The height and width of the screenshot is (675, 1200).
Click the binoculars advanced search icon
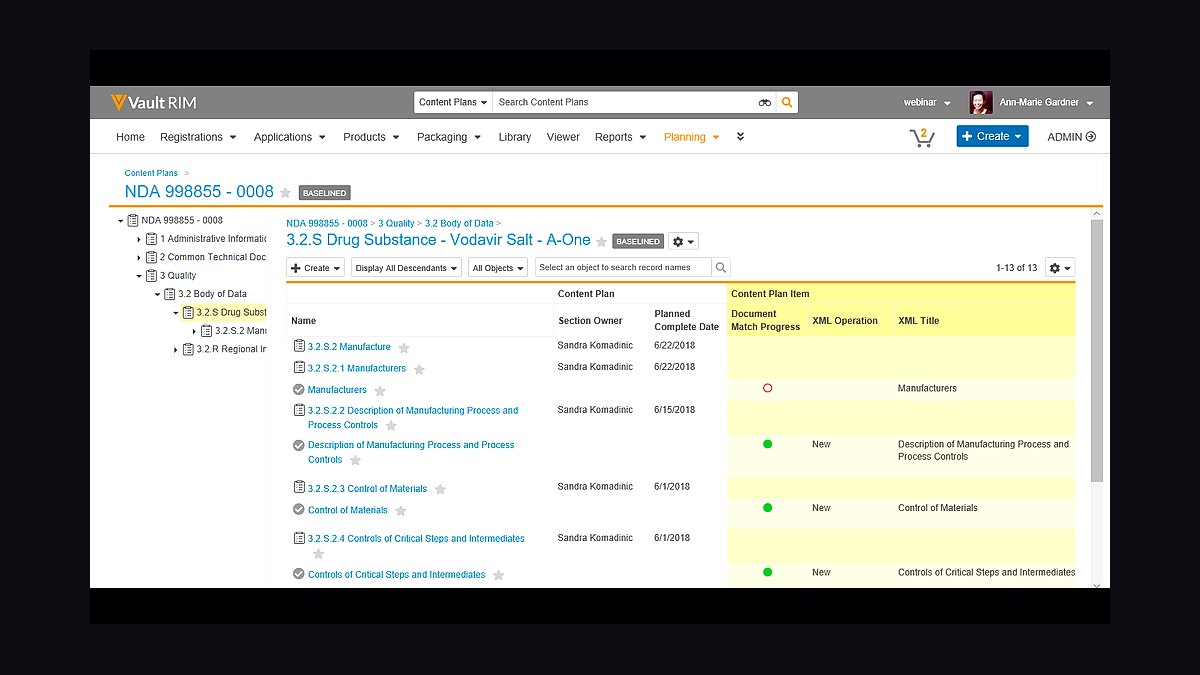[x=764, y=102]
